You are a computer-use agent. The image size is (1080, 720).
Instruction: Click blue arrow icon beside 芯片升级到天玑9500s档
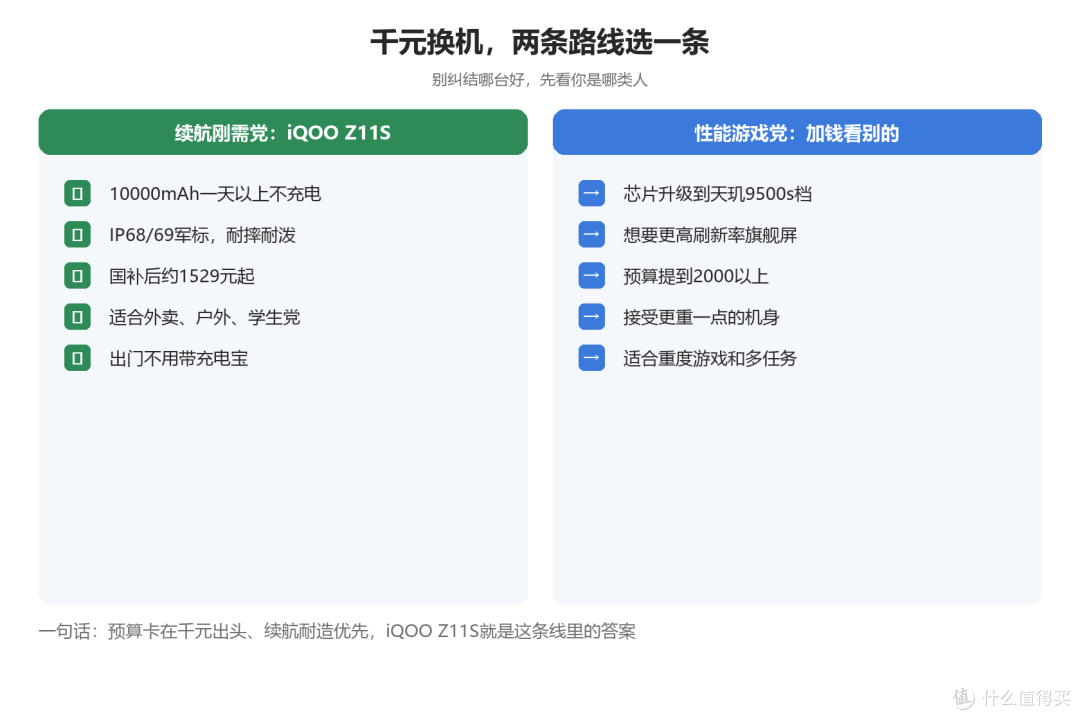click(x=592, y=194)
